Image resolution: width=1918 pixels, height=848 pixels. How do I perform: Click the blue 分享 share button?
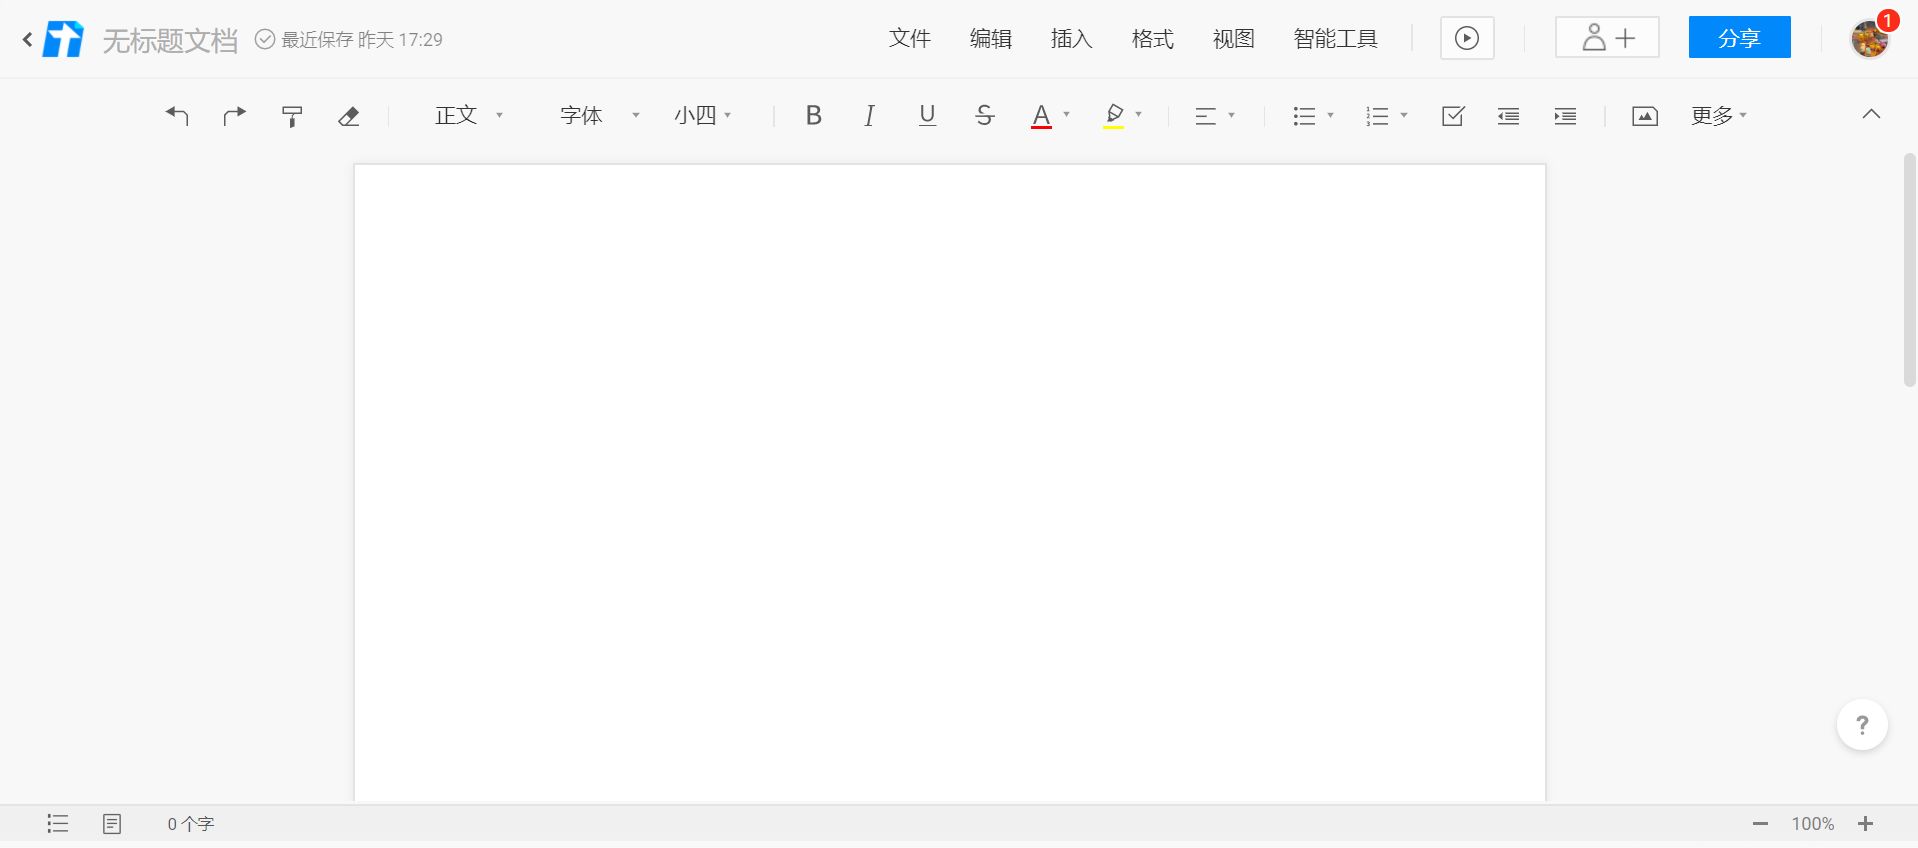[1740, 38]
